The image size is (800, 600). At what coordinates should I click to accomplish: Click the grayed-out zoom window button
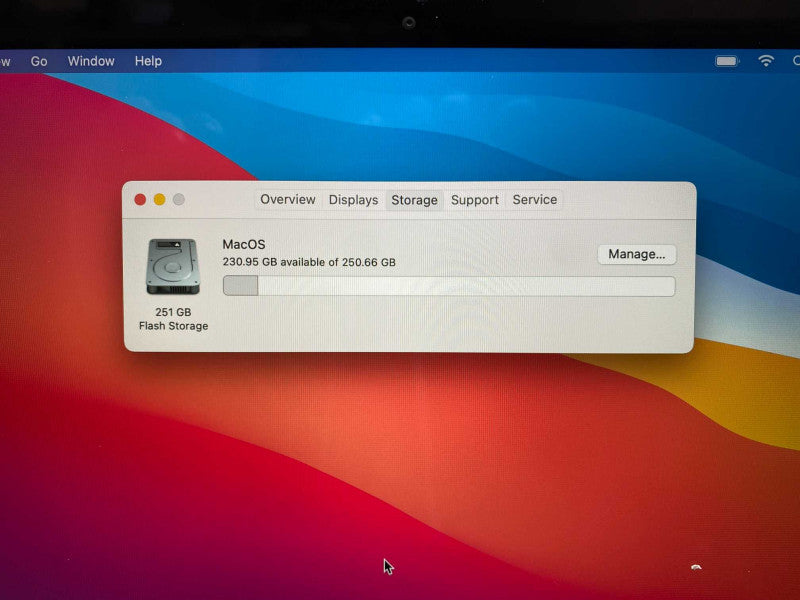179,199
